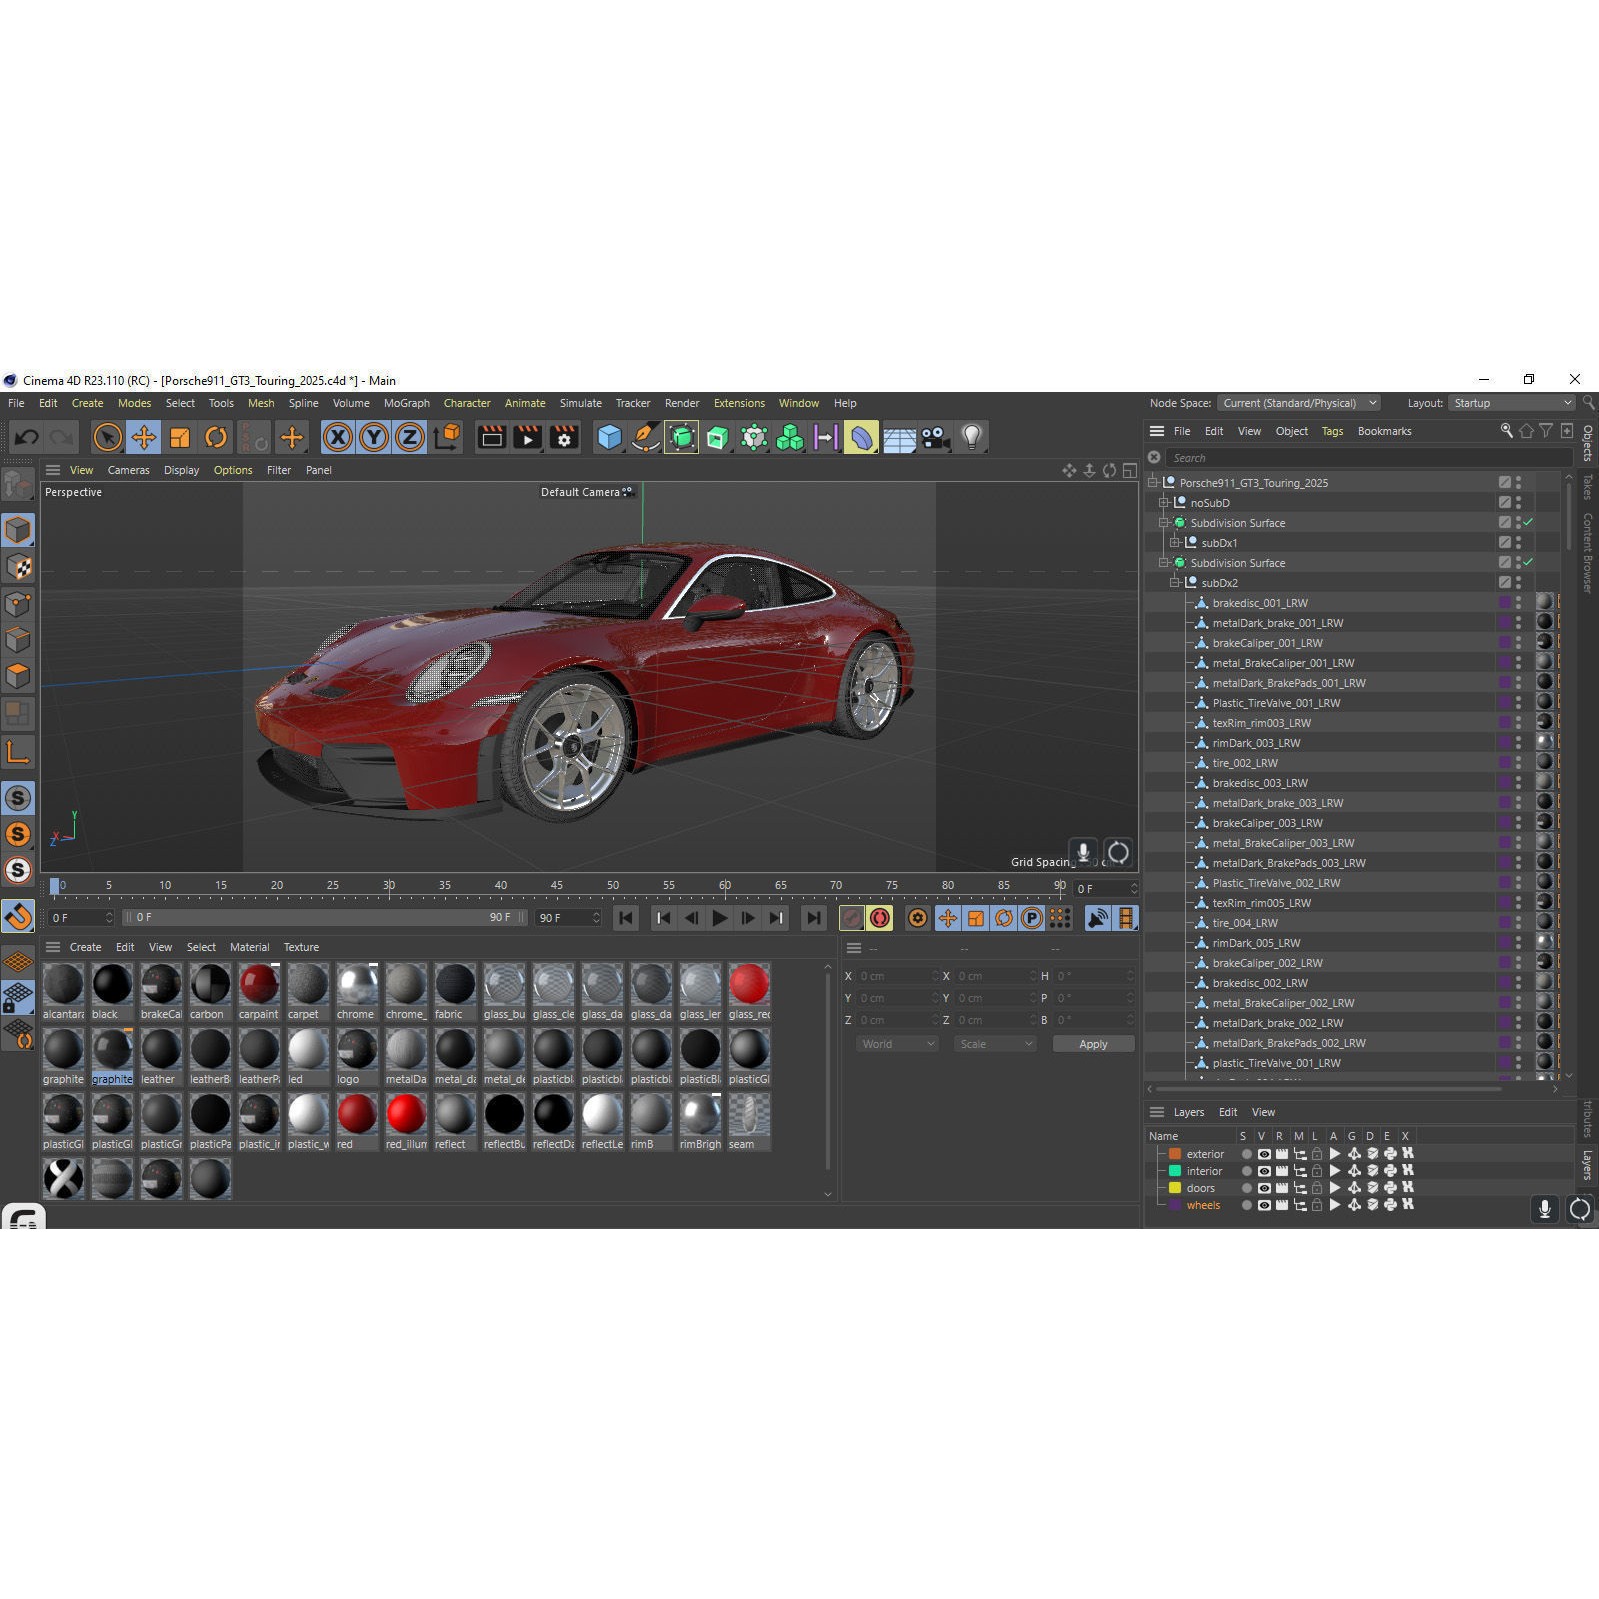Screen dimensions: 1599x1599
Task: Open the Node Space dropdown
Action: 1299,403
